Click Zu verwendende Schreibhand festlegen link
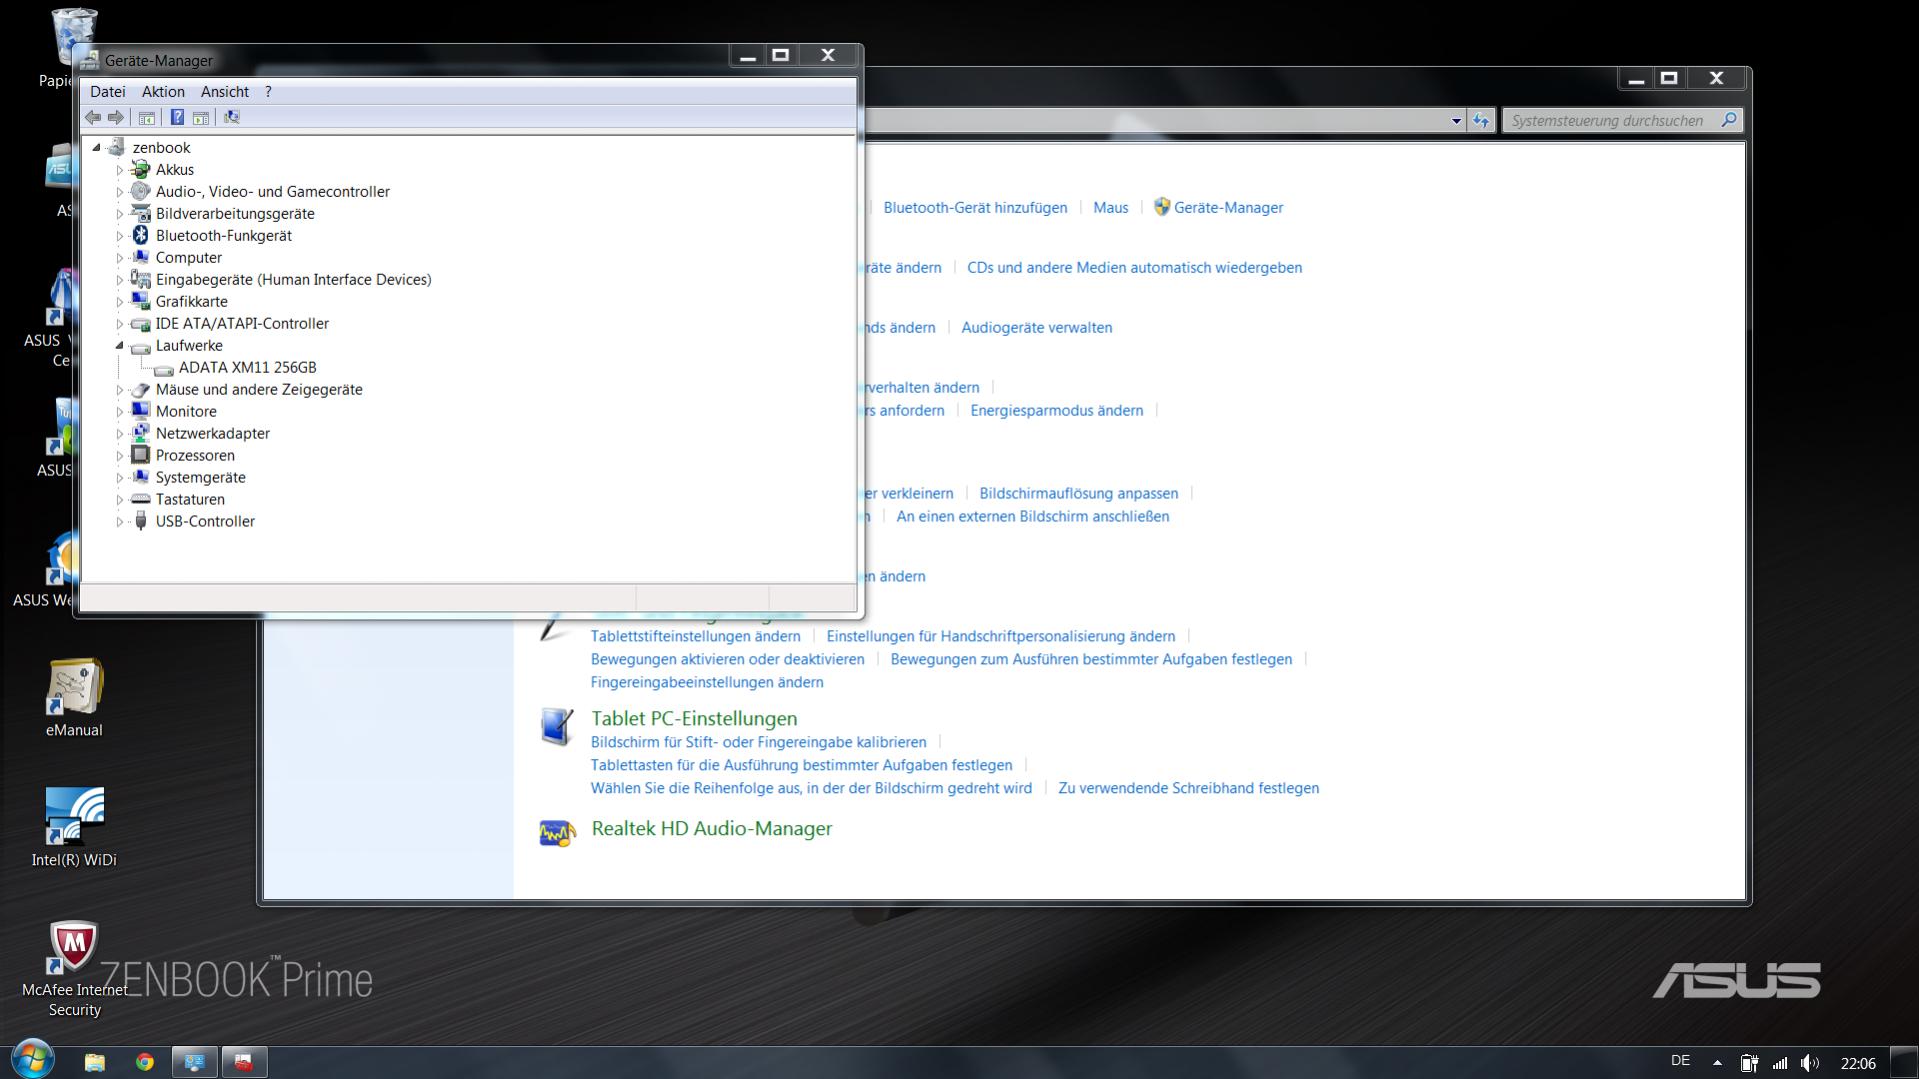Screen dimensions: 1919x1079 (1188, 789)
